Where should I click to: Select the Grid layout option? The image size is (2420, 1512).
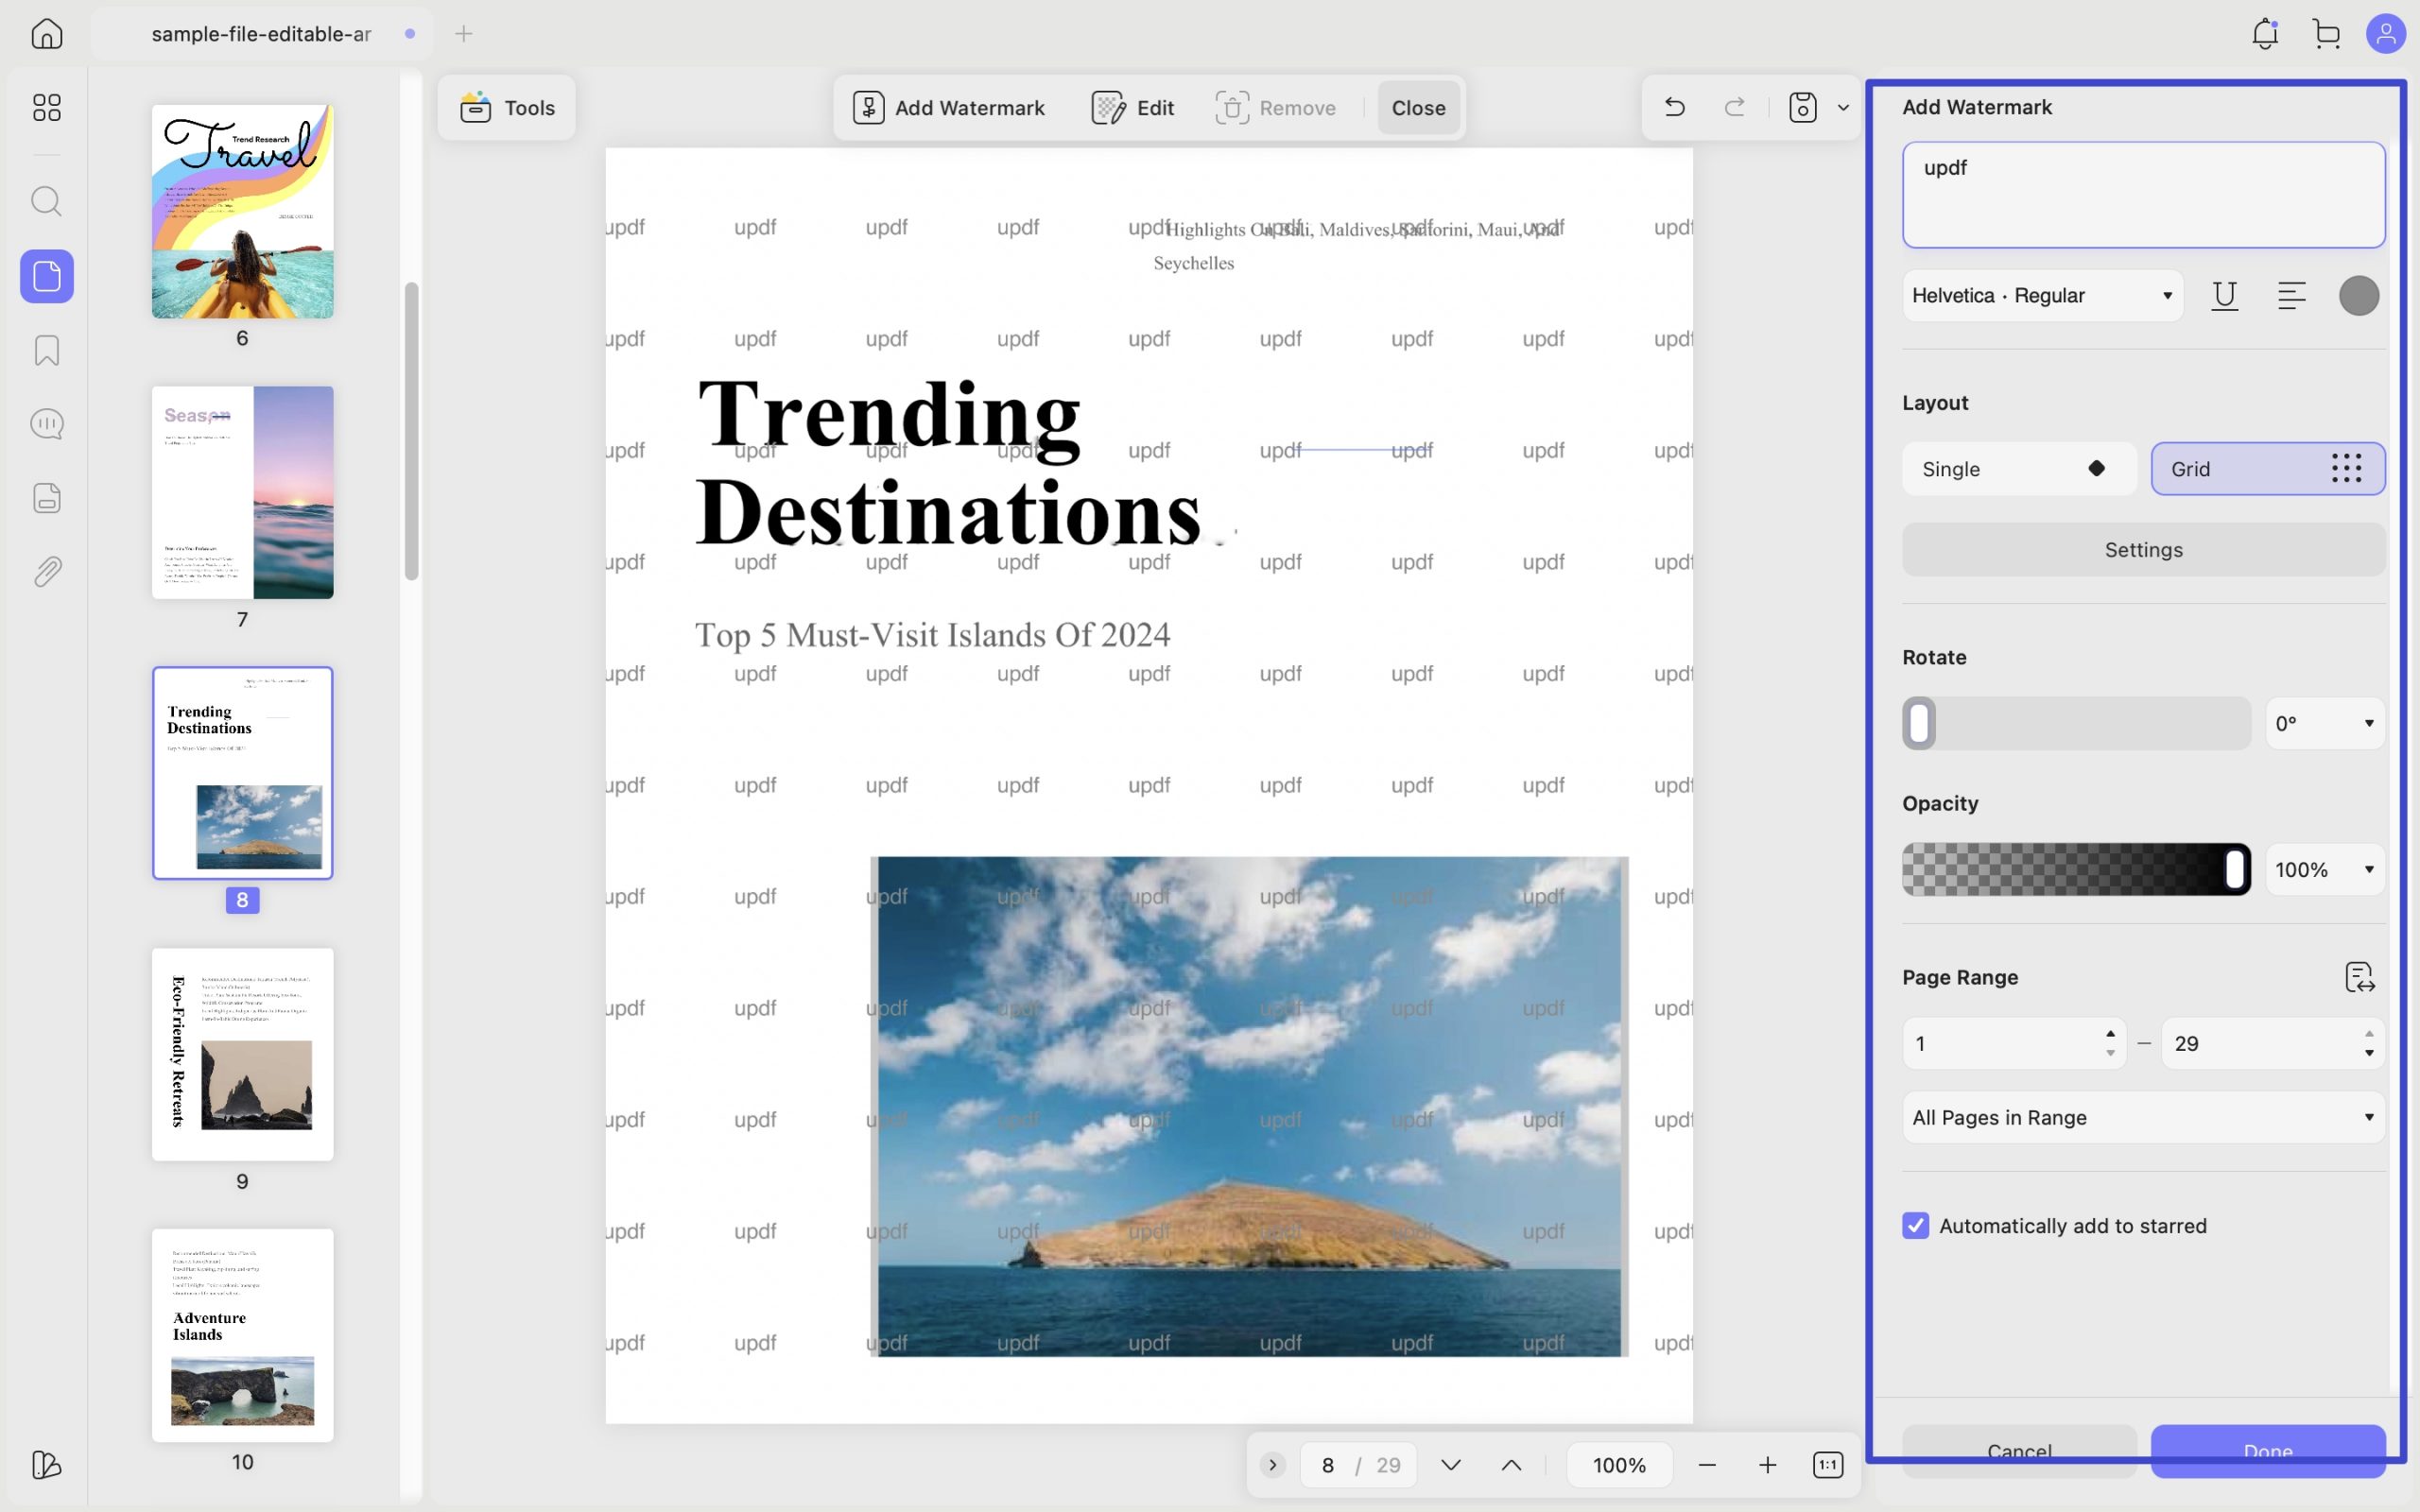tap(2268, 469)
